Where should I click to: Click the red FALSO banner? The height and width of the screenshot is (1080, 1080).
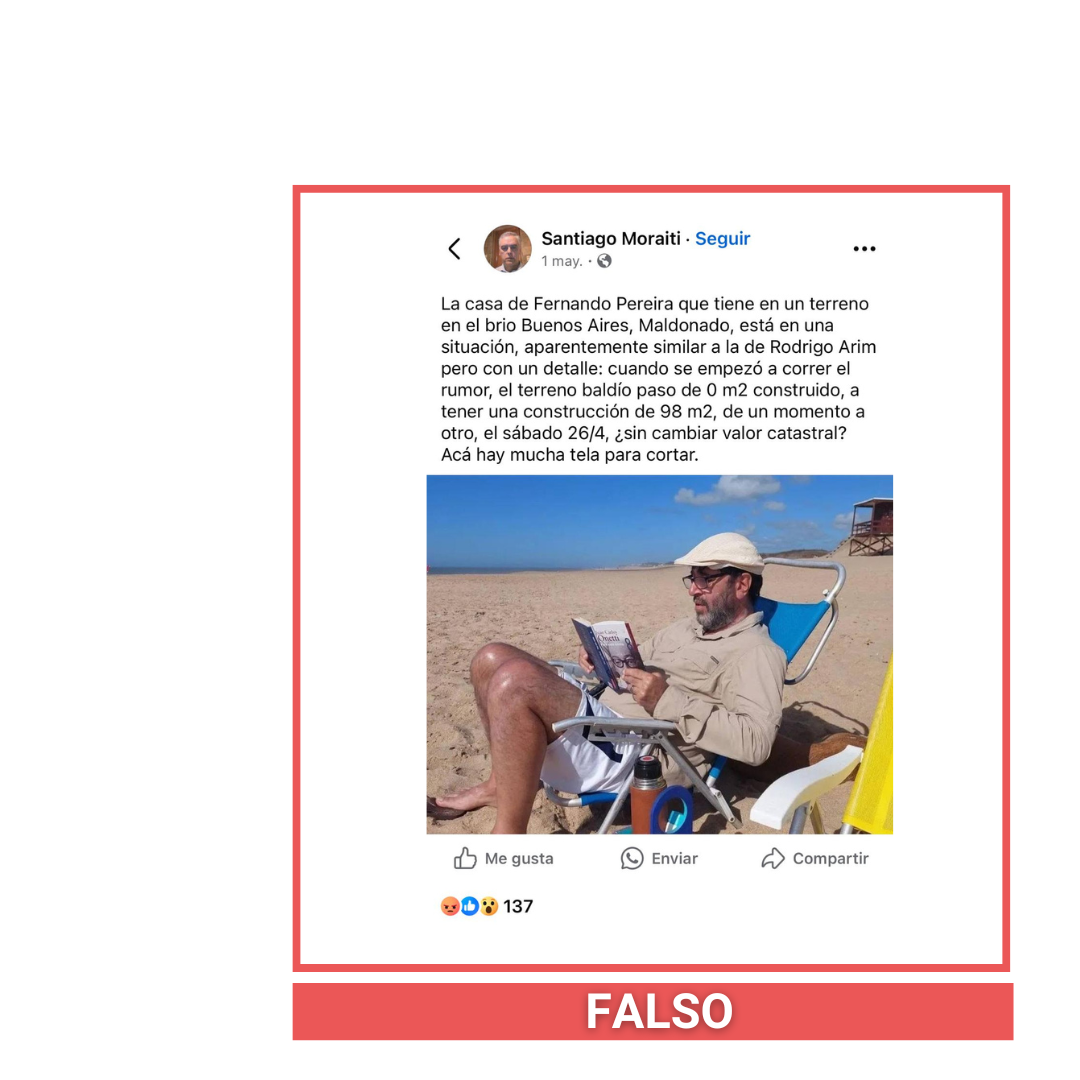652,1011
